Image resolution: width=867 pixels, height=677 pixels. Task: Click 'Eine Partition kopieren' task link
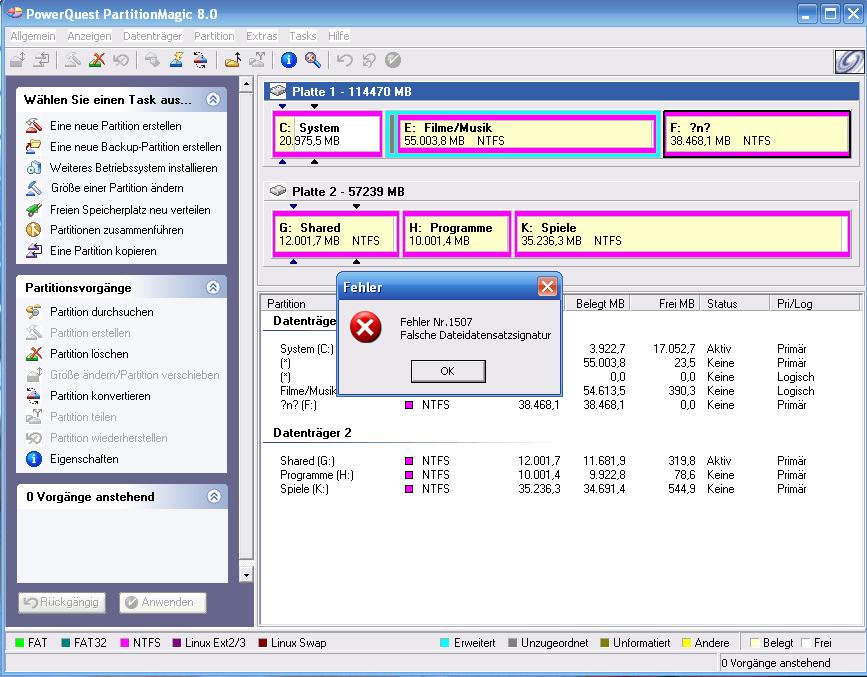[103, 251]
